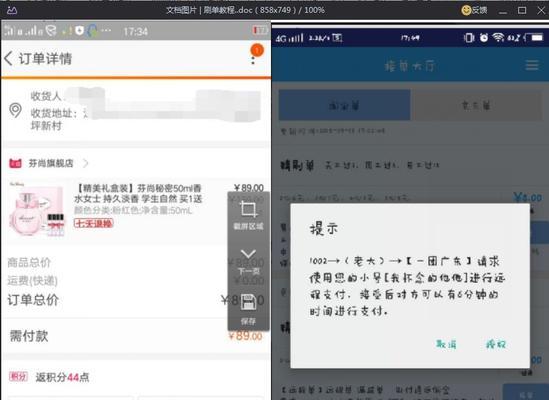
Task: Click the 订单总价 label
Action: click(x=33, y=300)
